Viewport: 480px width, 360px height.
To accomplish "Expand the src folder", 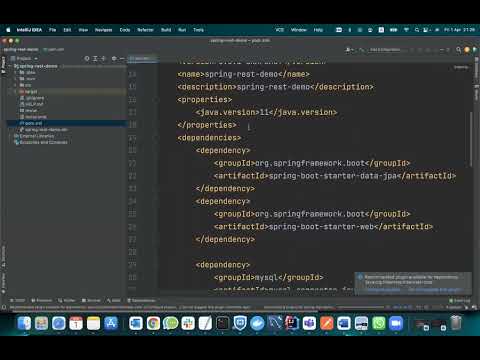I will 15,85.
